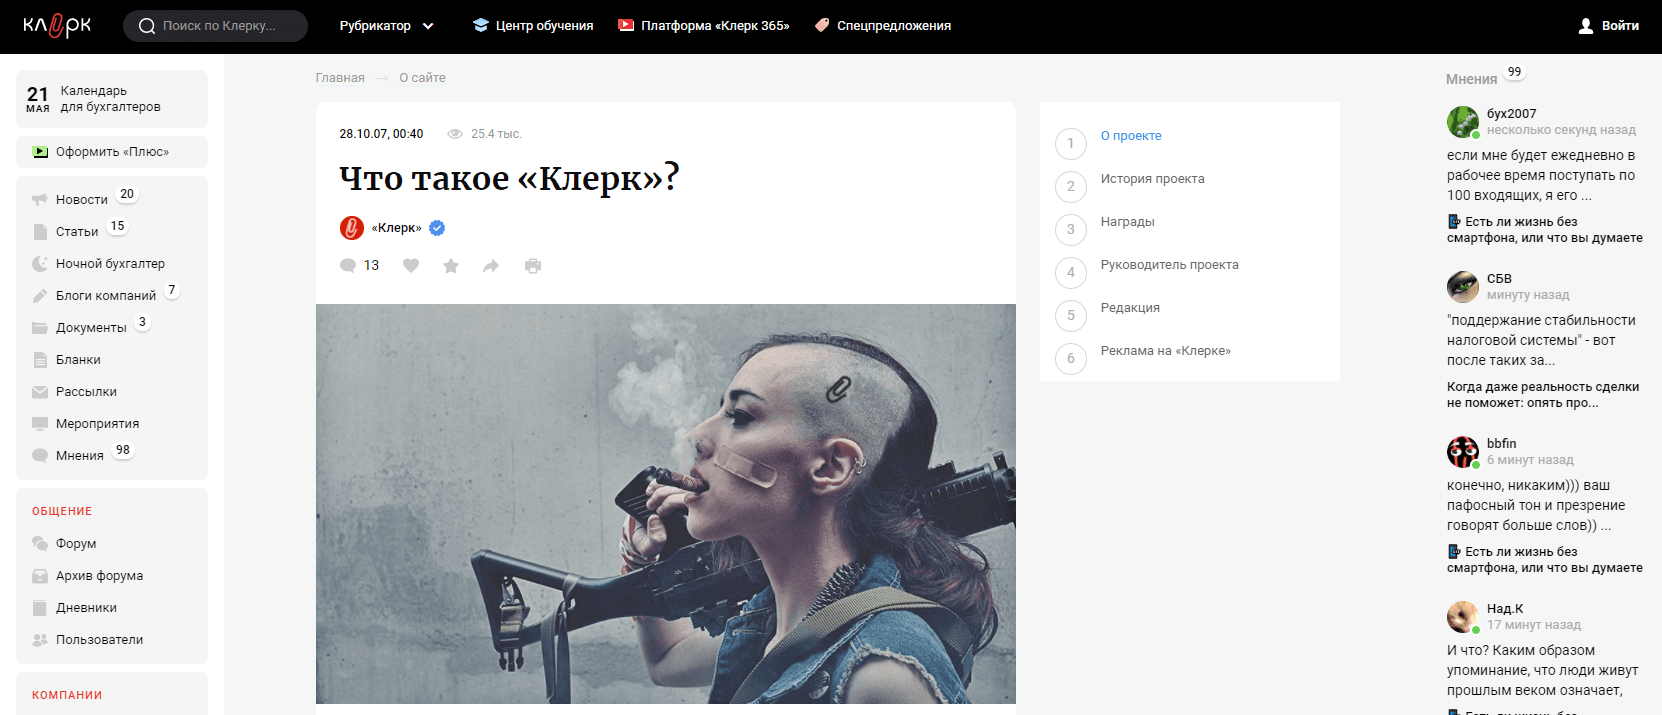
Task: Open Дневники in sidebar
Action: click(86, 607)
